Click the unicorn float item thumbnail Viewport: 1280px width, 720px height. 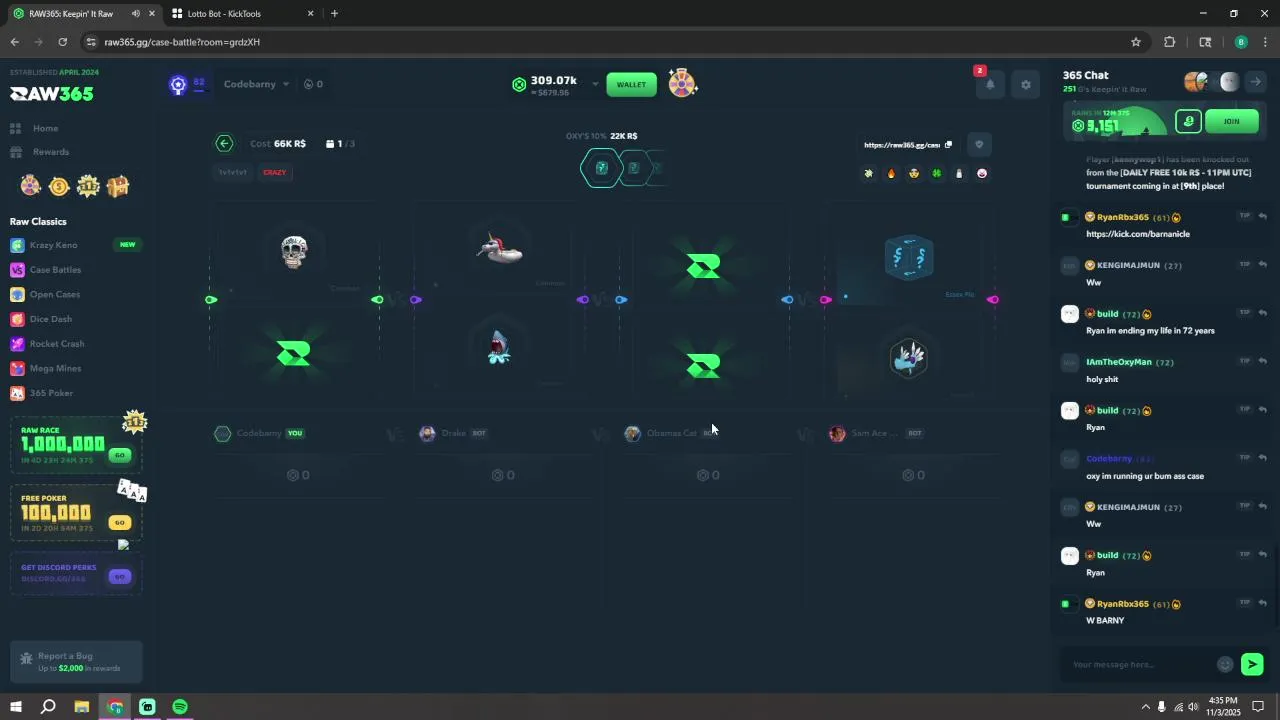coord(499,249)
